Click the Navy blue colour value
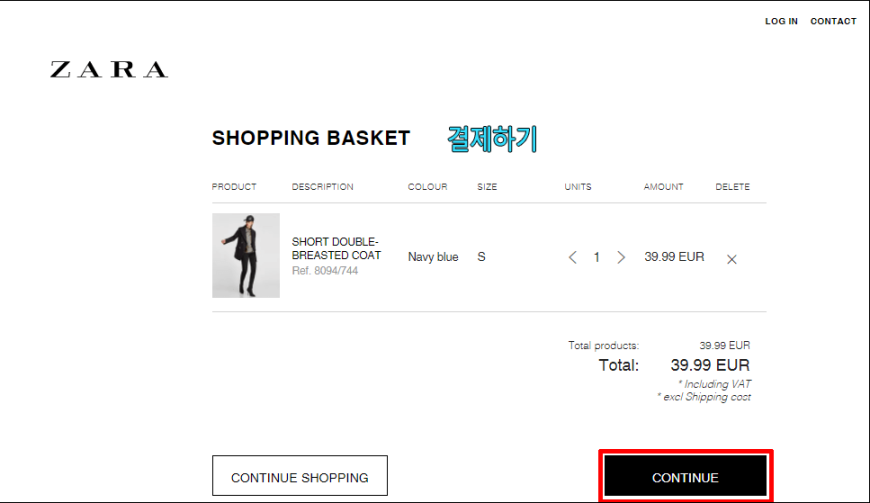The width and height of the screenshot is (870, 503). point(433,257)
